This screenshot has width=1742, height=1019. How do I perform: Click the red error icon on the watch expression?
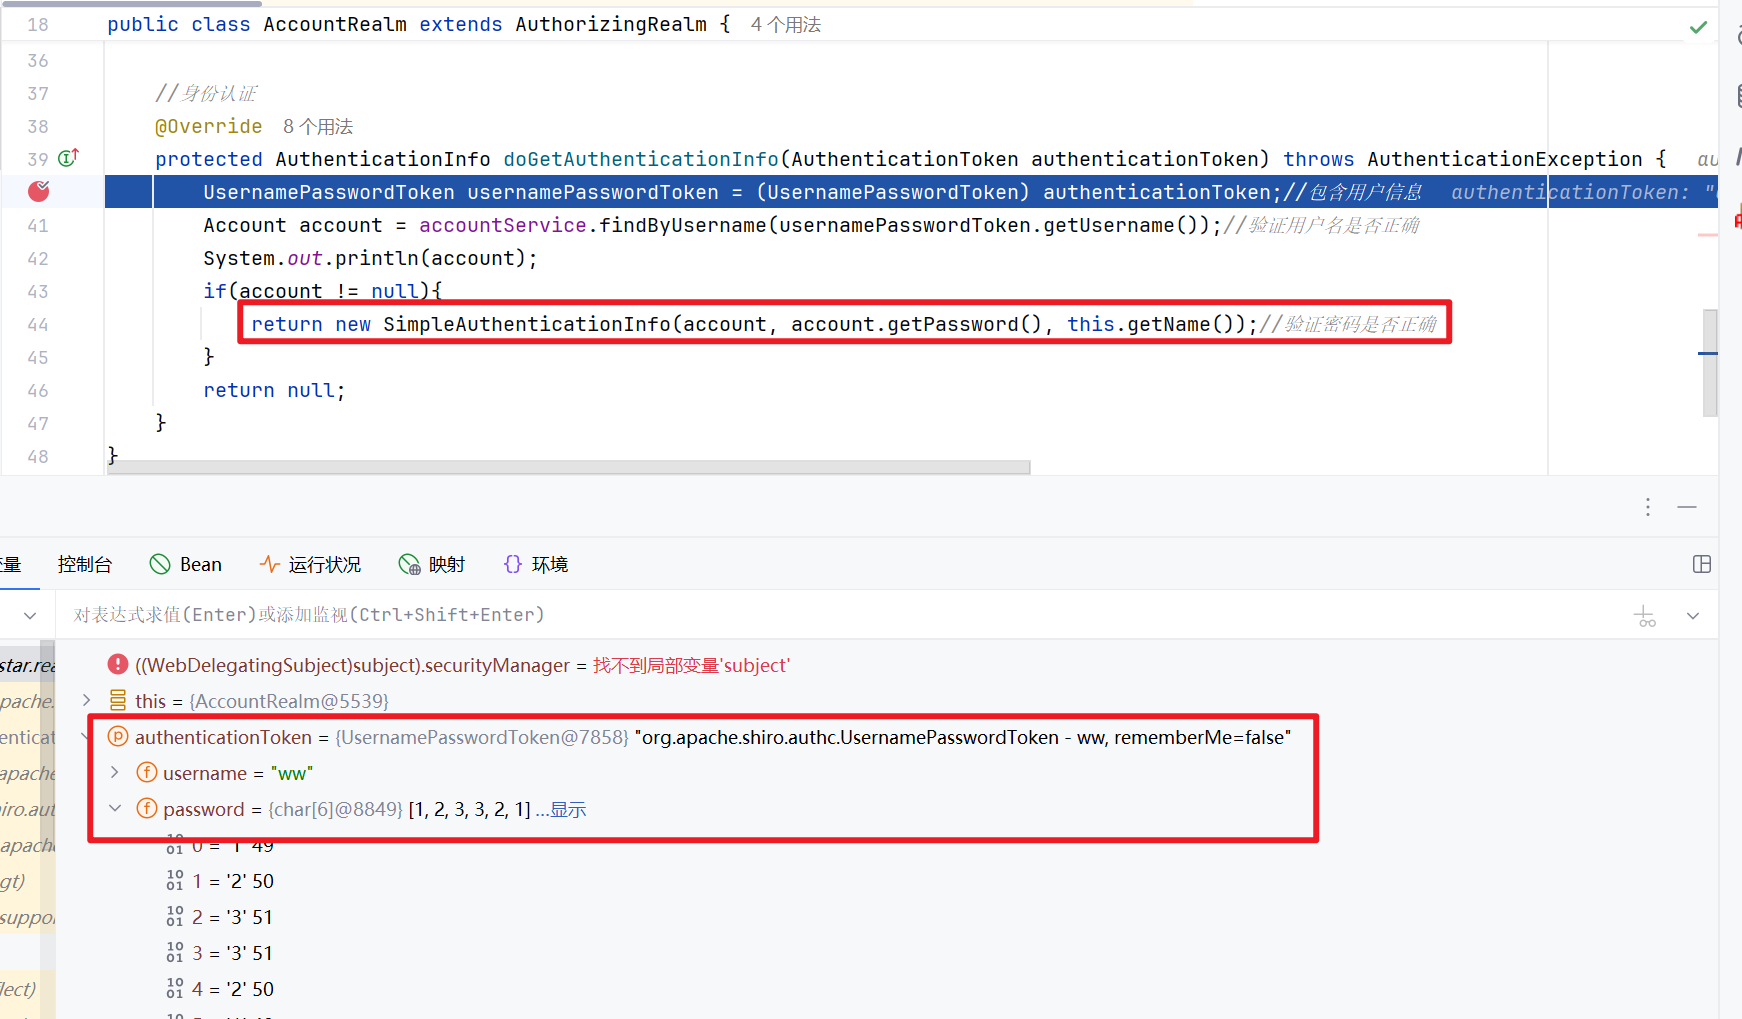pos(118,665)
